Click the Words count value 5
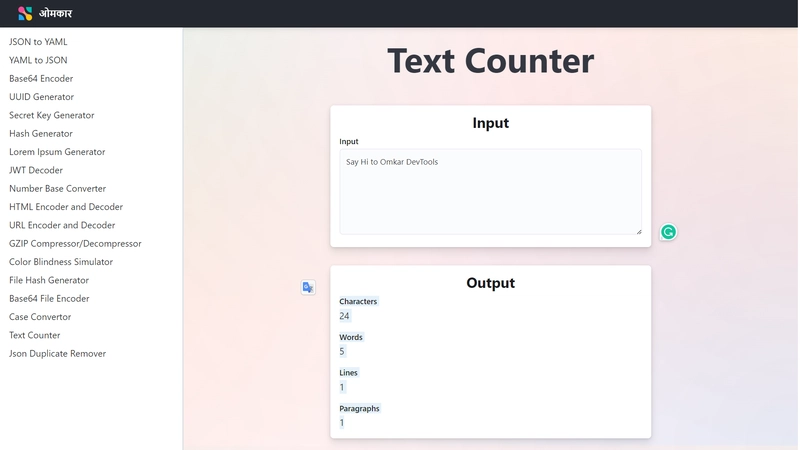 click(x=342, y=352)
